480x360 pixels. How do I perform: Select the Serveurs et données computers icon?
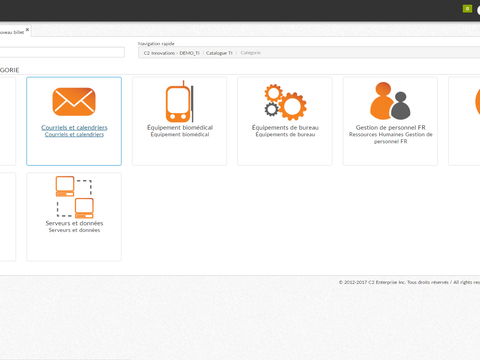tap(74, 197)
